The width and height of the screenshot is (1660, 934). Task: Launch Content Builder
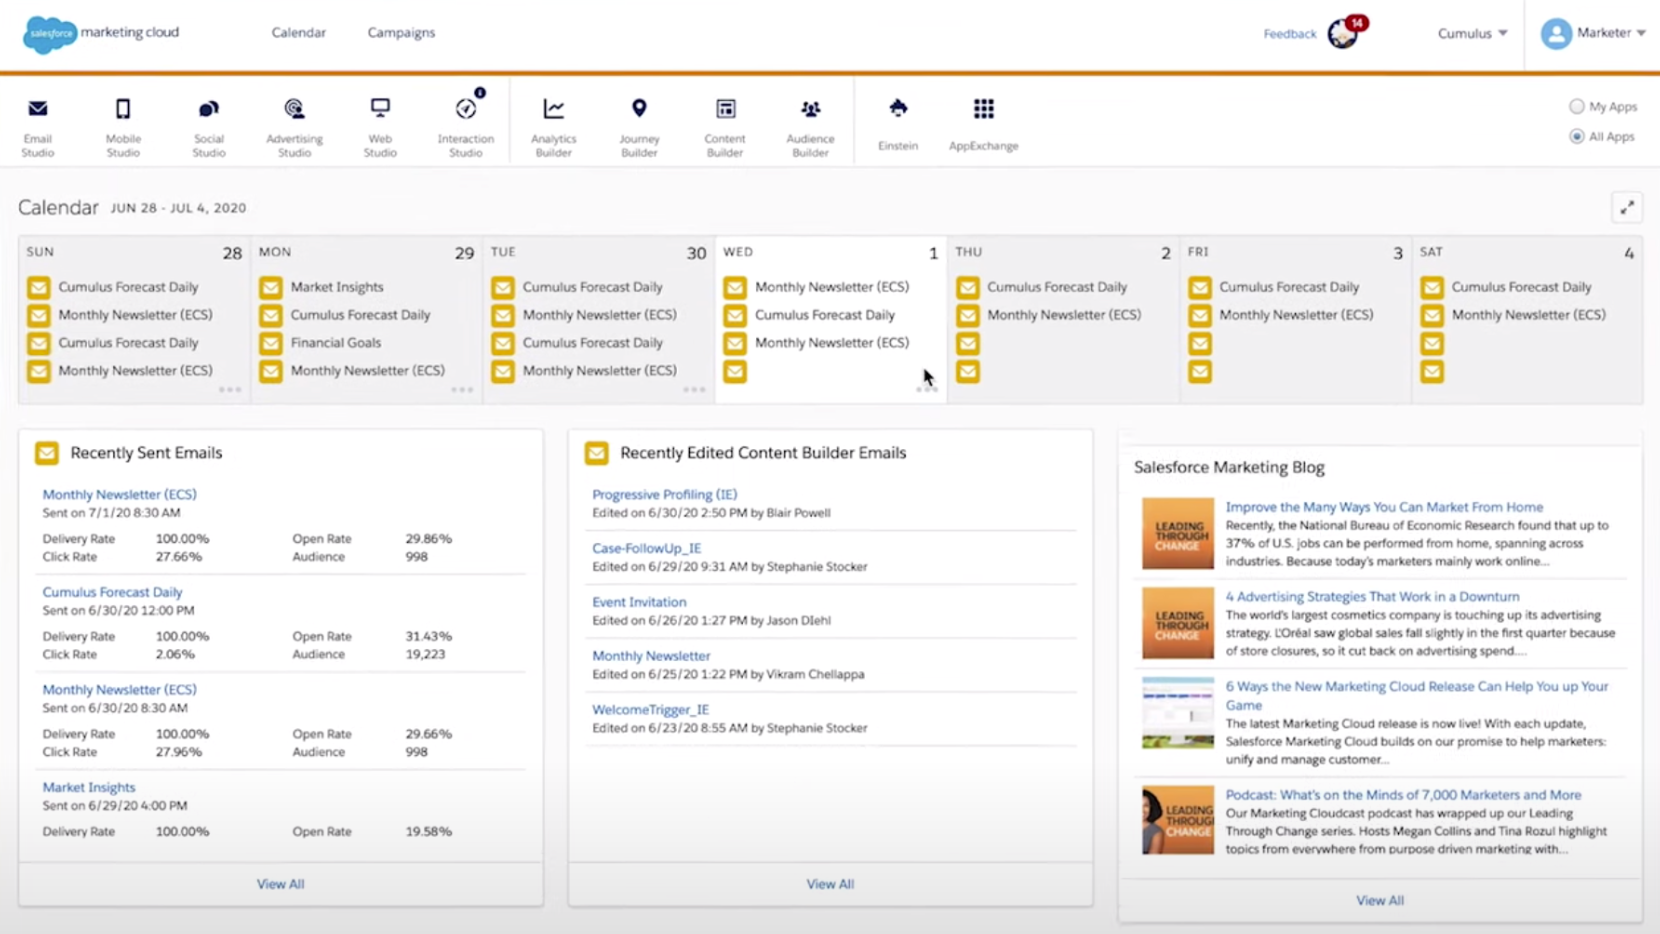pos(724,122)
